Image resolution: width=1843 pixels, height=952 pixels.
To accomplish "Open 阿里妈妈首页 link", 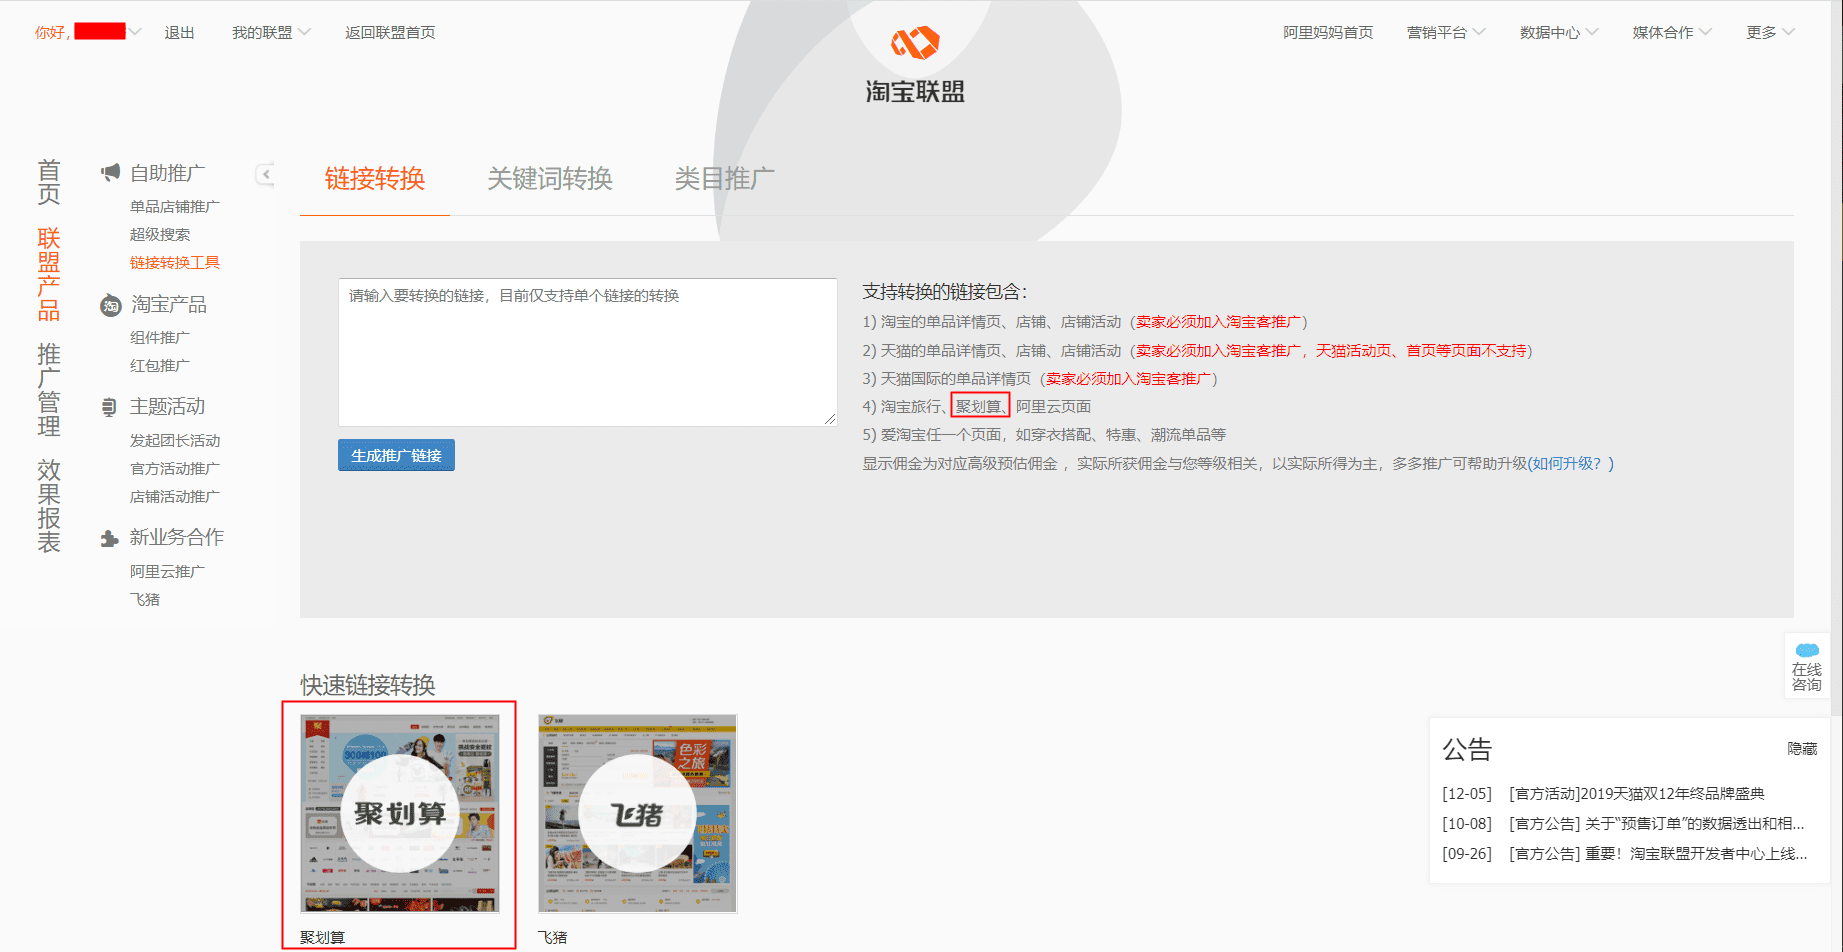I will 1328,33.
